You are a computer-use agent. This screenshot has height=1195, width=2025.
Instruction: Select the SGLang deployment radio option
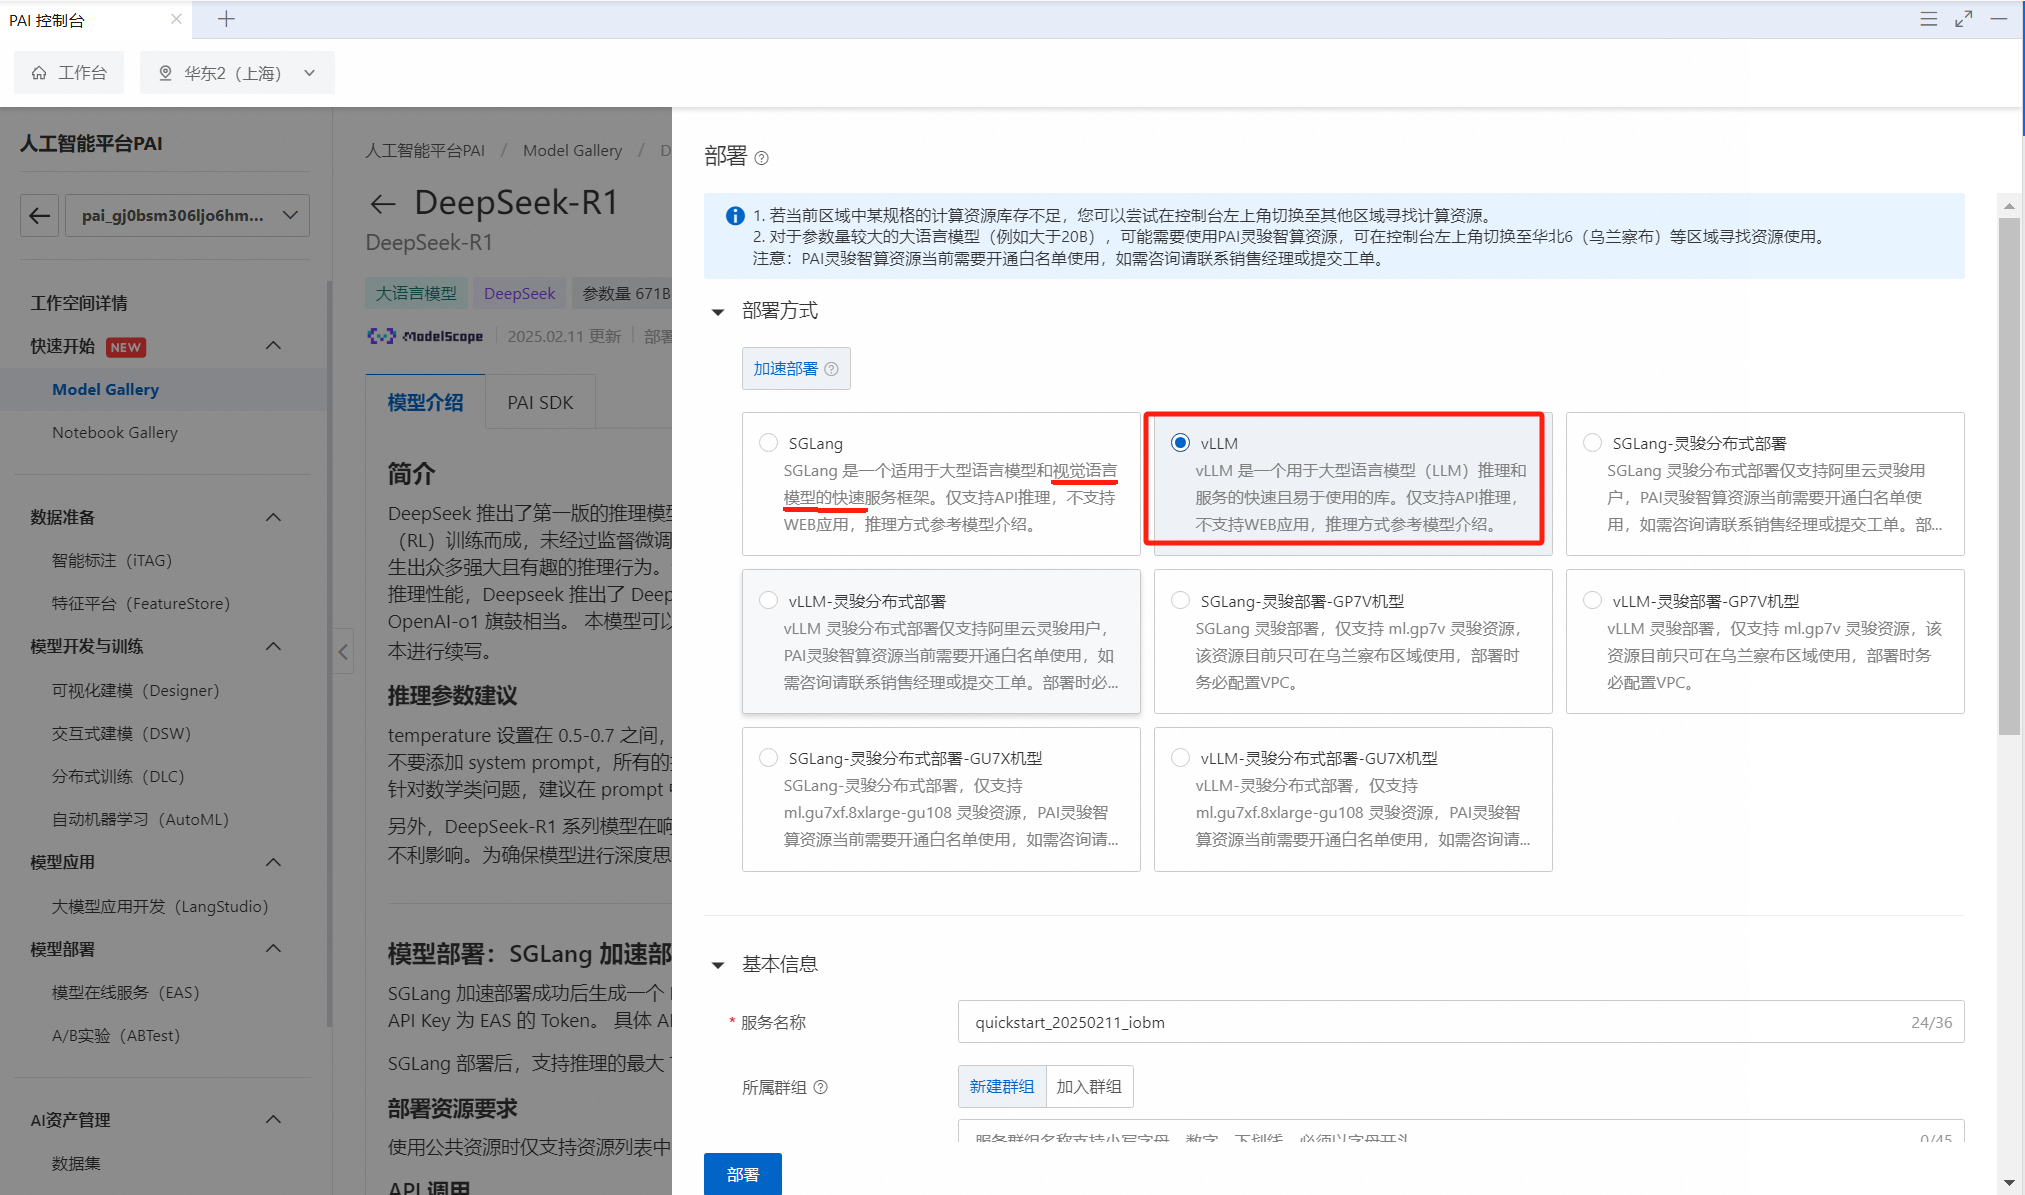point(768,443)
